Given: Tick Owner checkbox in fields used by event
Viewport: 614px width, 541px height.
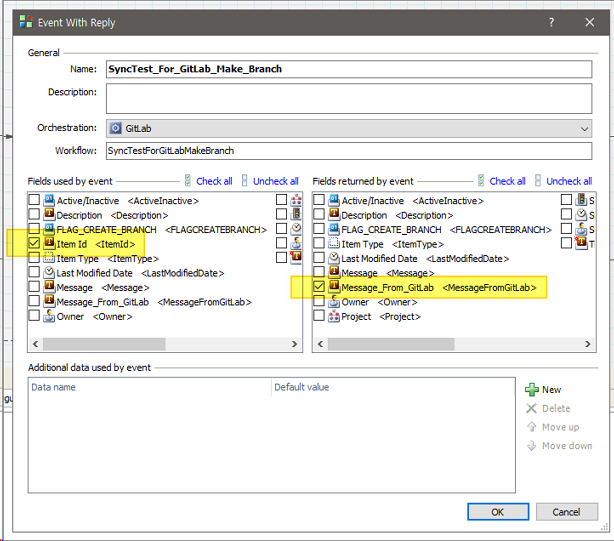Looking at the screenshot, I should (x=34, y=316).
